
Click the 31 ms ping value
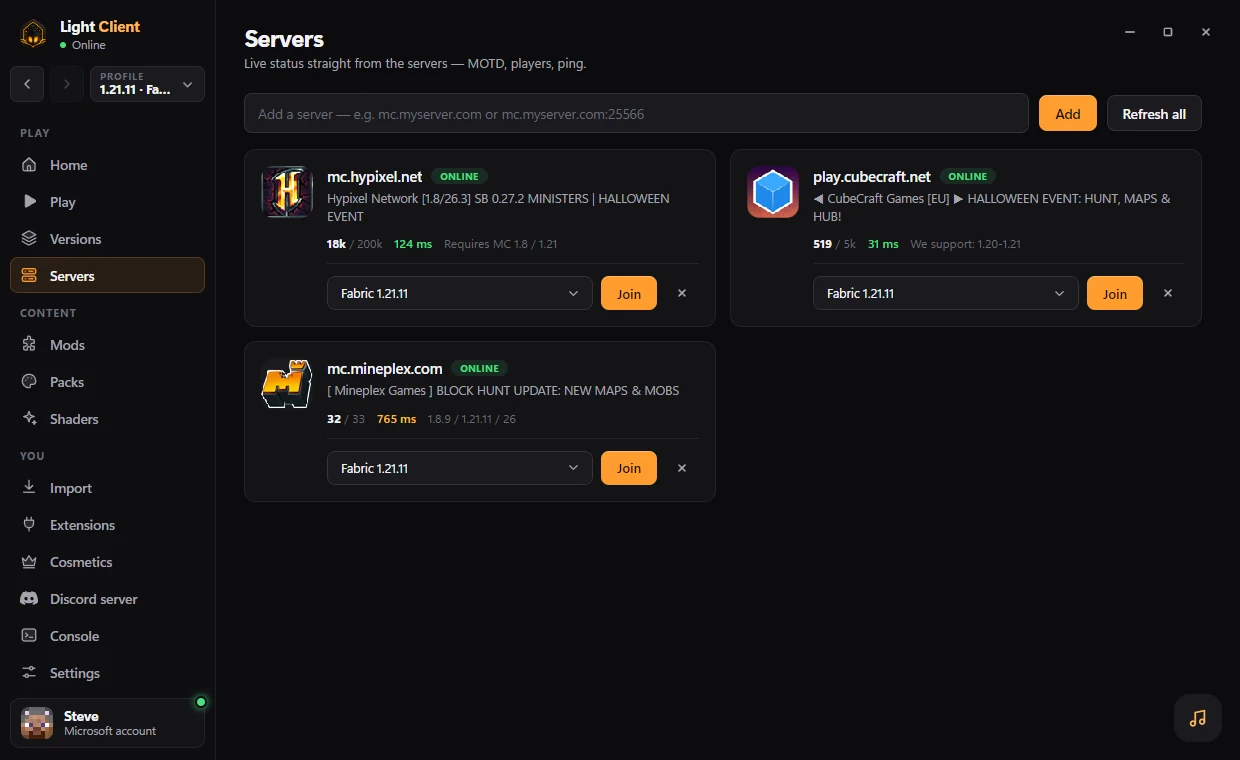[x=884, y=244]
